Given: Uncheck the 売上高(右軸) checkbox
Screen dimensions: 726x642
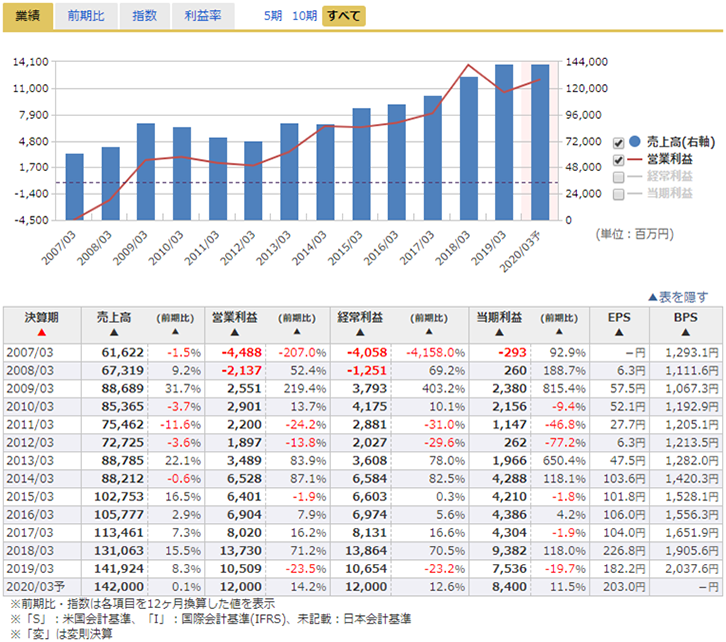Looking at the screenshot, I should pyautogui.click(x=618, y=143).
